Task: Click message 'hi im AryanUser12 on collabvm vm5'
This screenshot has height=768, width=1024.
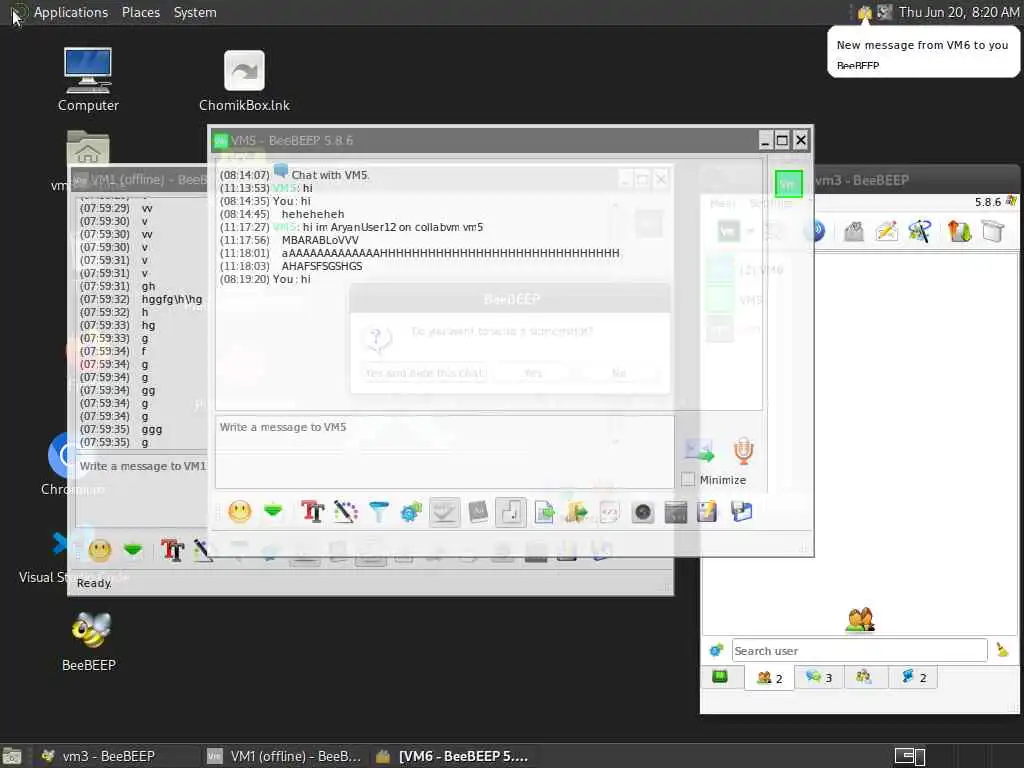Action: tap(393, 227)
